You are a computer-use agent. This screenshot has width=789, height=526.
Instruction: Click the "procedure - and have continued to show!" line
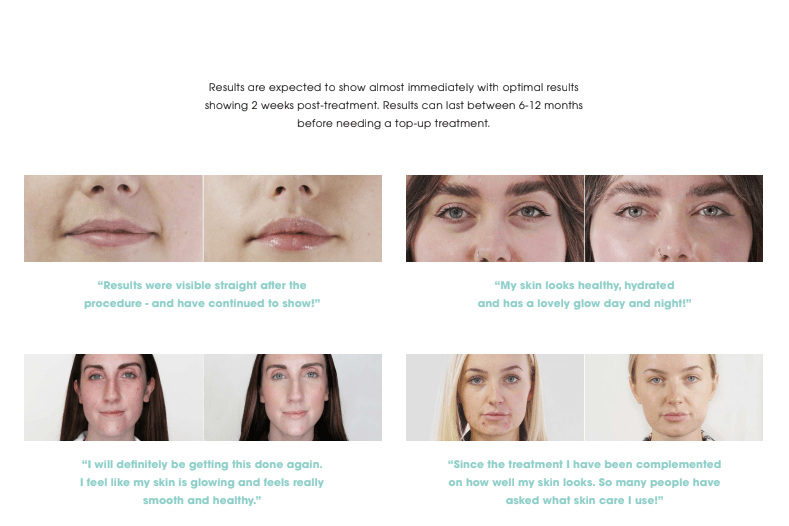pos(202,304)
